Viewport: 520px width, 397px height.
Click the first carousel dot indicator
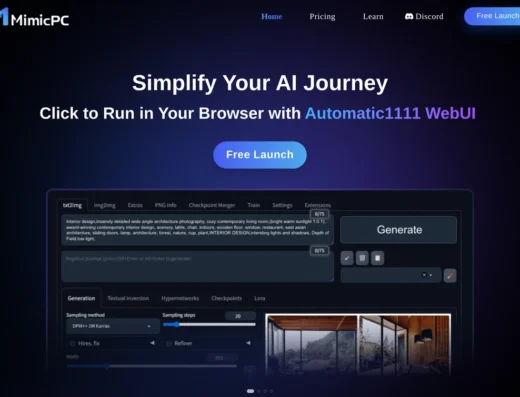point(250,391)
